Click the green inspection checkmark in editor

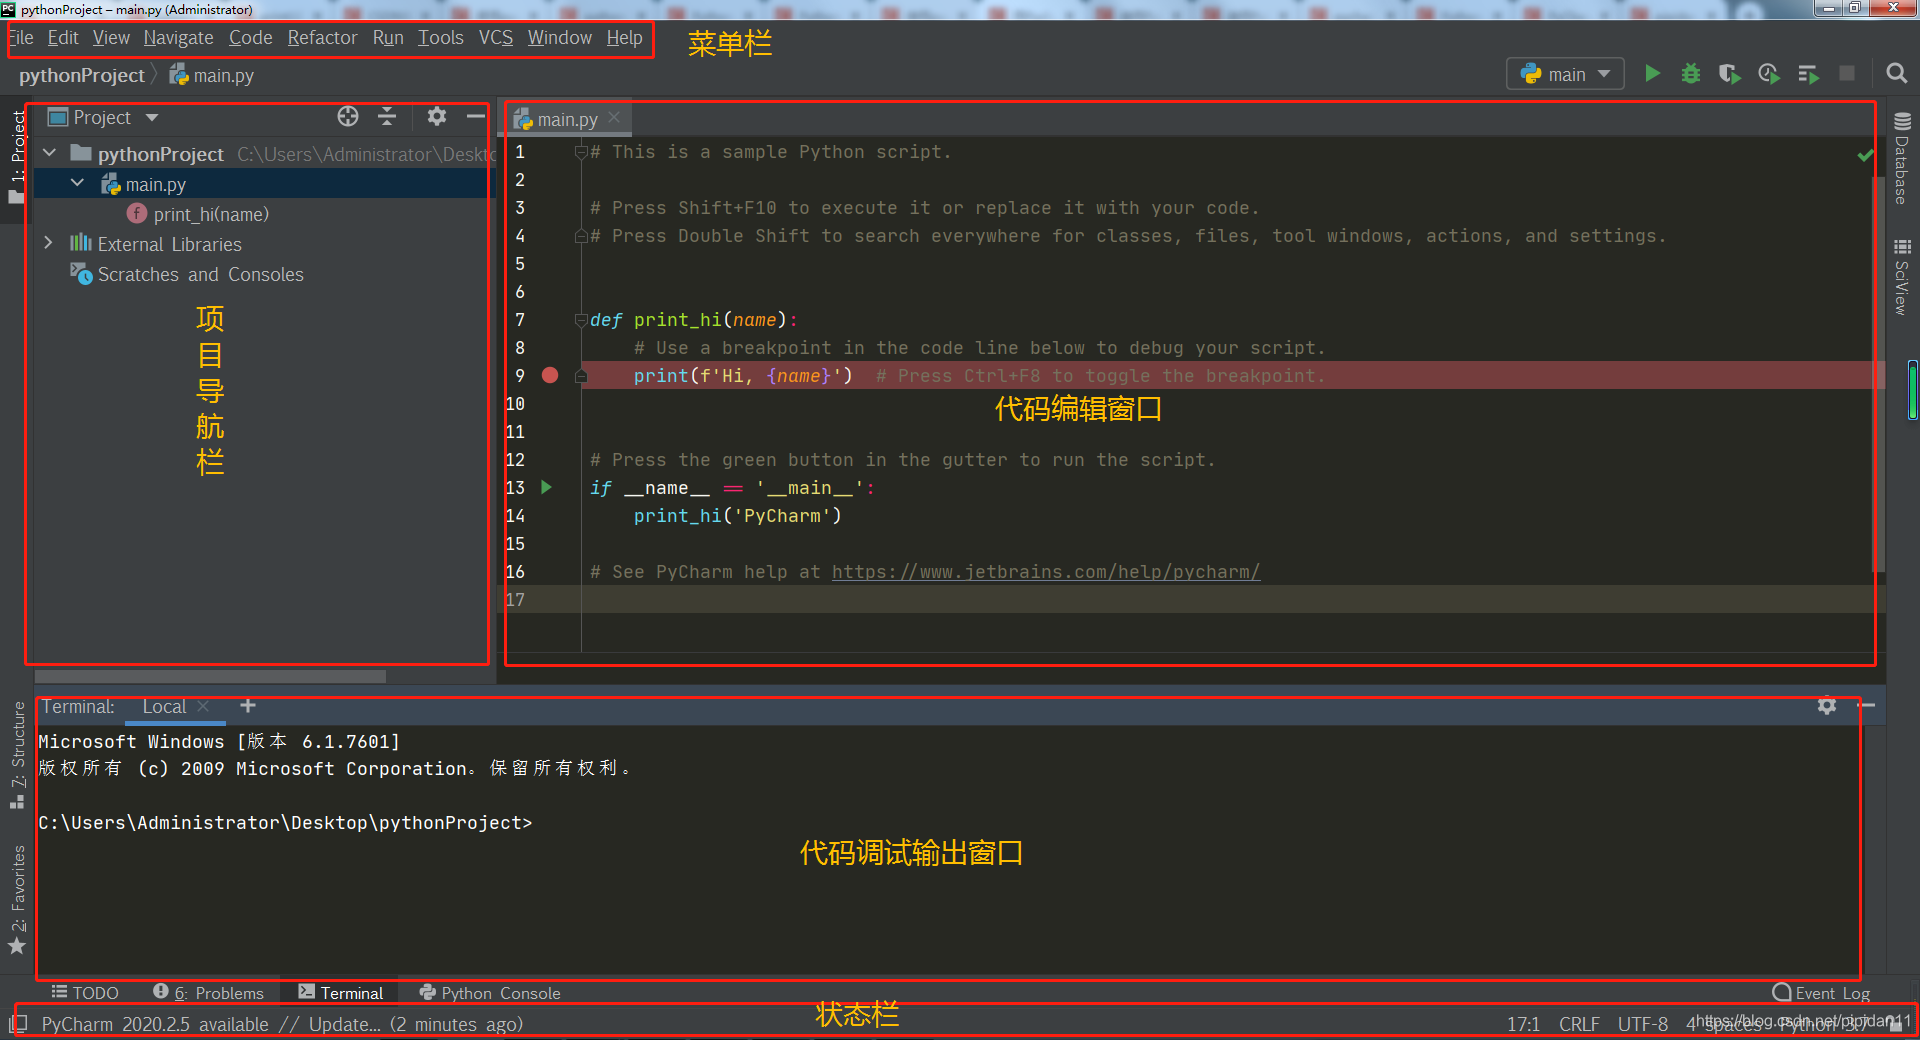pos(1865,155)
